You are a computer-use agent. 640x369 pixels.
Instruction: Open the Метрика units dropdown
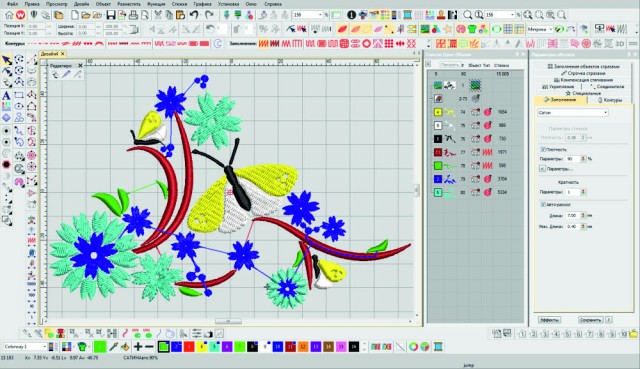(539, 29)
